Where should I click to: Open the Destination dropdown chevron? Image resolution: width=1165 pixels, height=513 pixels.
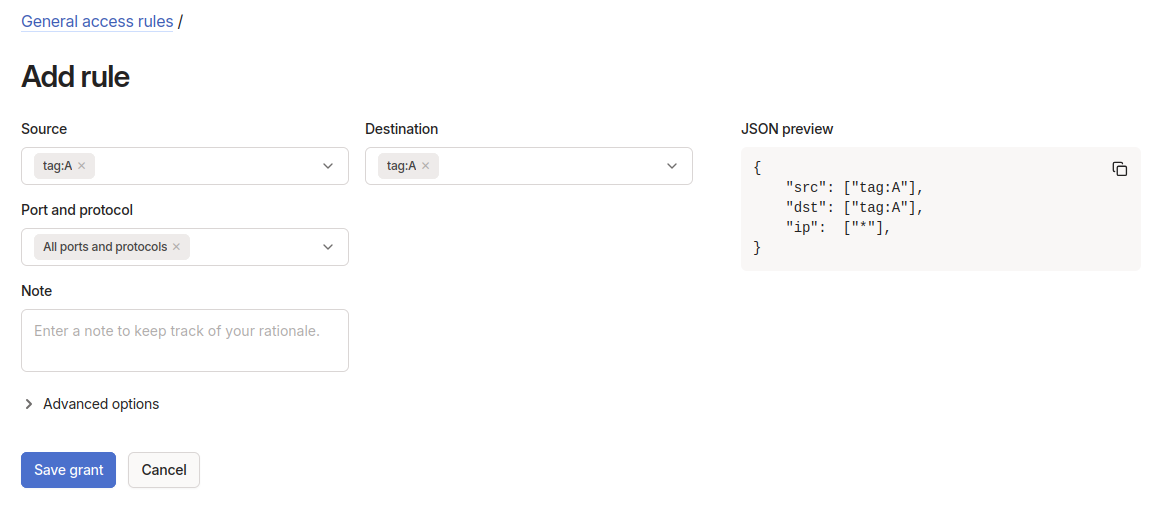[672, 166]
